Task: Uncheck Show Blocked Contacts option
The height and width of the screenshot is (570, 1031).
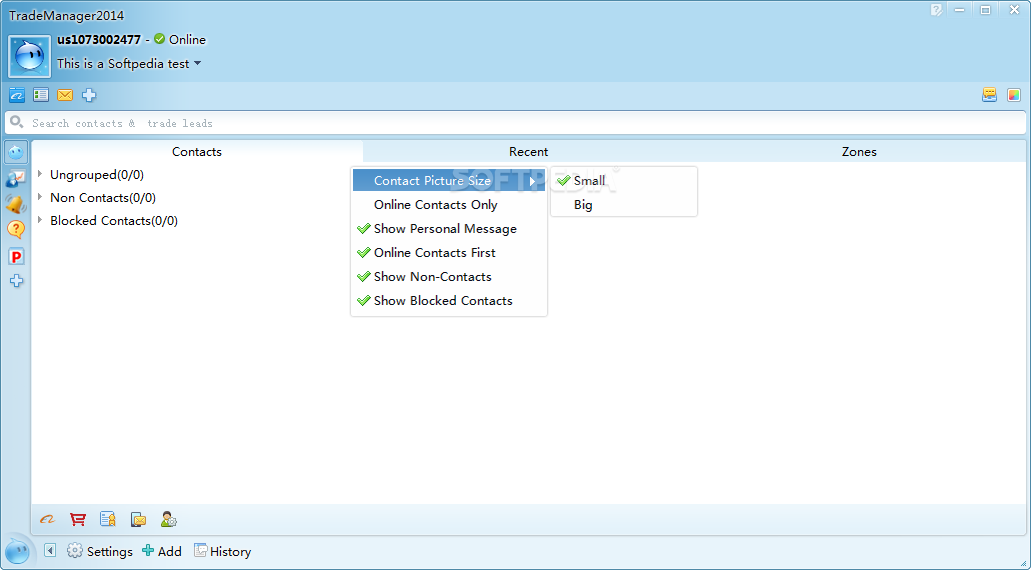Action: click(x=448, y=300)
